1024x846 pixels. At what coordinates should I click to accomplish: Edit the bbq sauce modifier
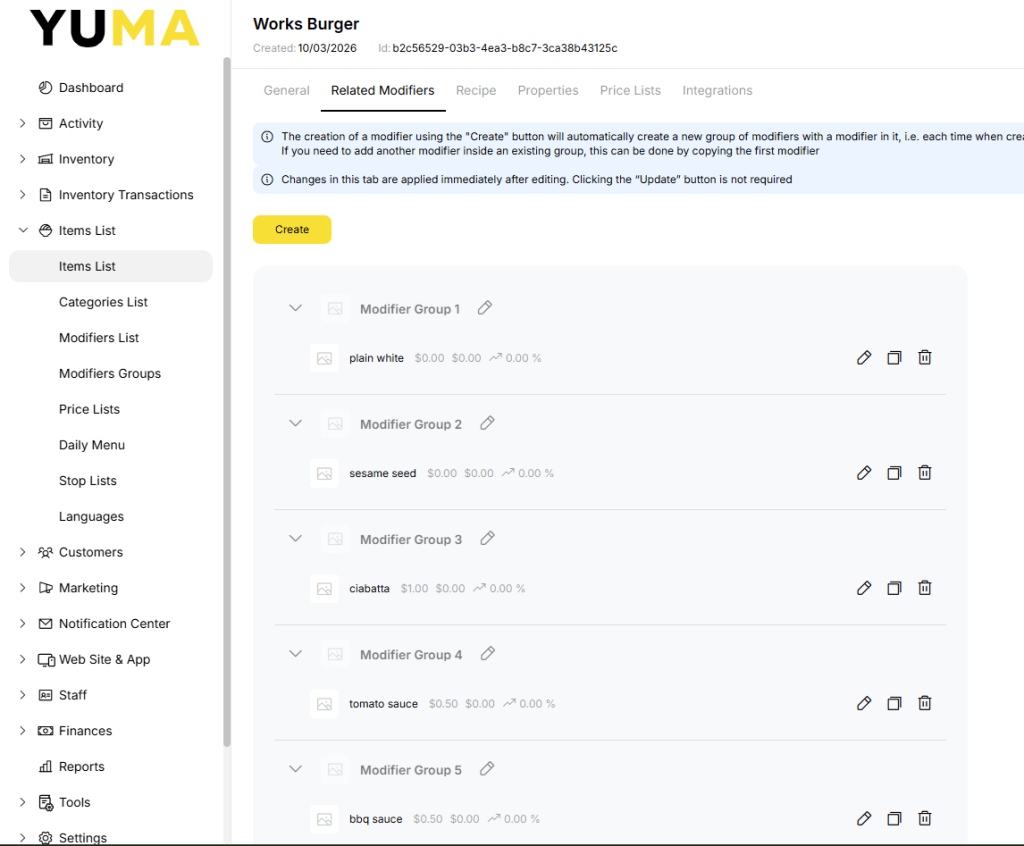point(863,818)
